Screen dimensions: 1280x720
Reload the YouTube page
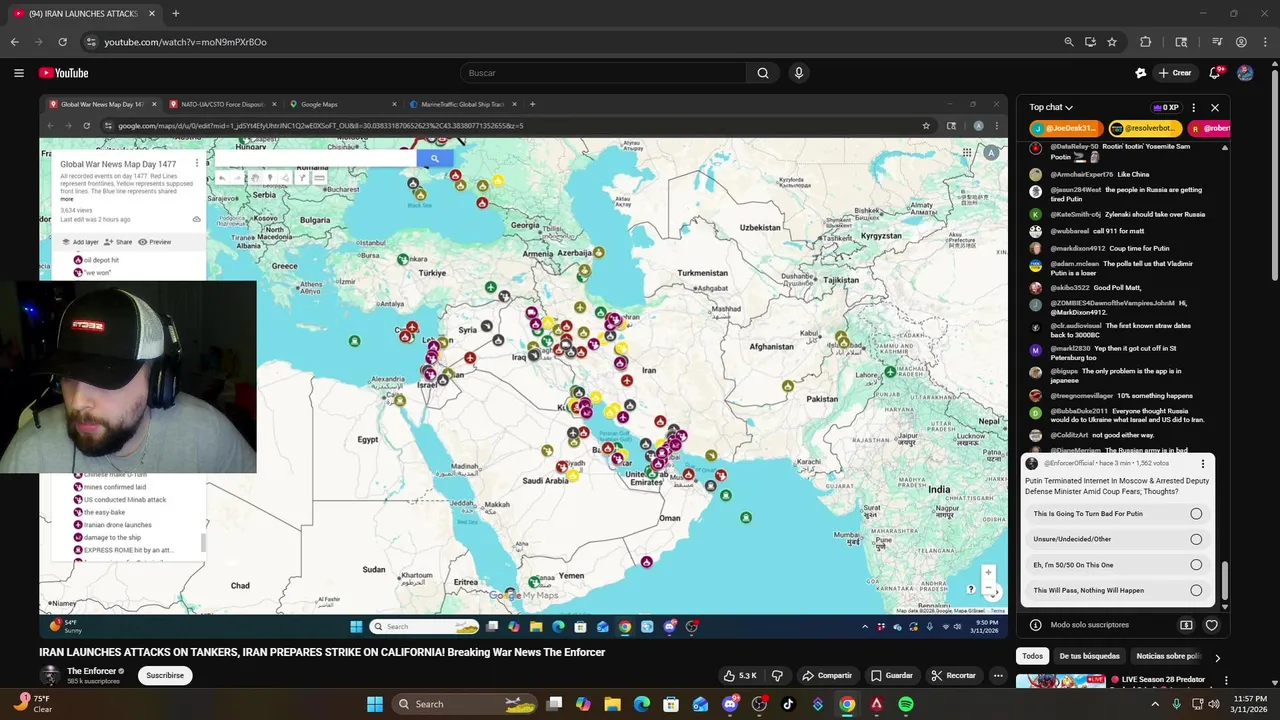coord(62,42)
